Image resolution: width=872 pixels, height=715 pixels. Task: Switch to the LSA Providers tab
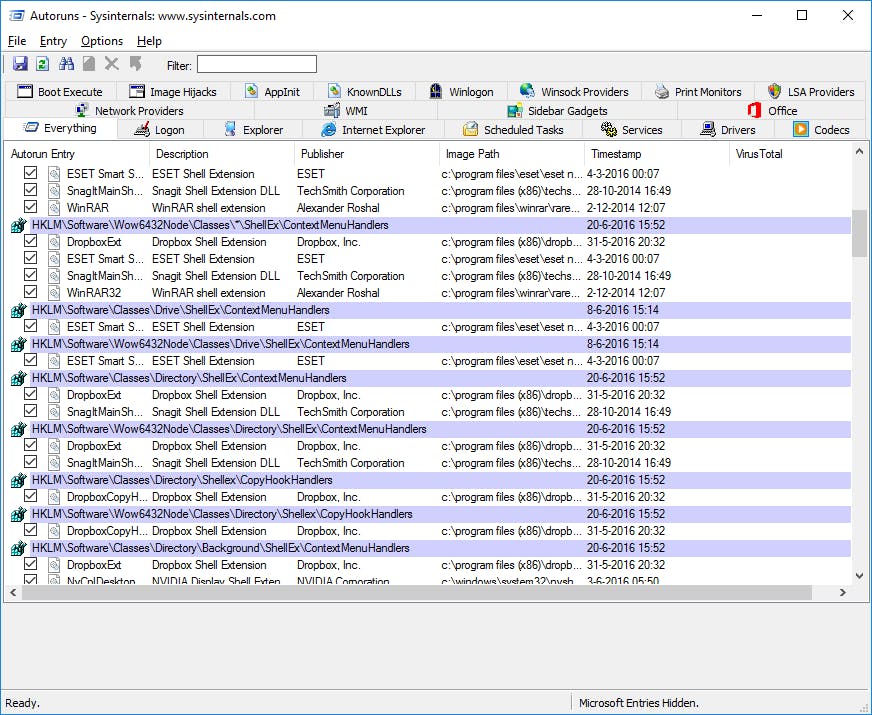[x=812, y=90]
